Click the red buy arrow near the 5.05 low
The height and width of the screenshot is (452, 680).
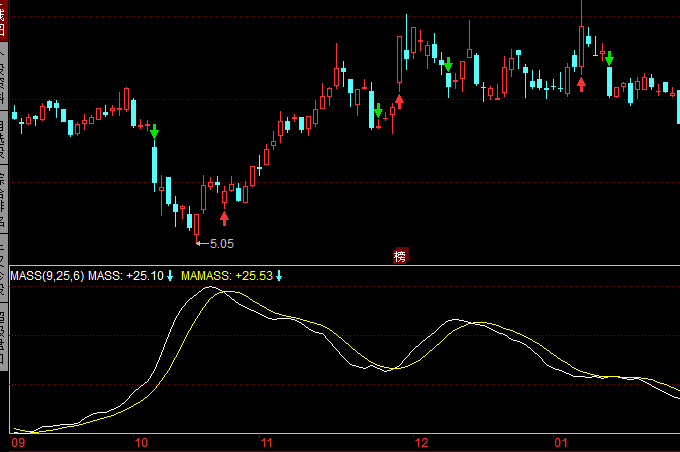pyautogui.click(x=224, y=218)
